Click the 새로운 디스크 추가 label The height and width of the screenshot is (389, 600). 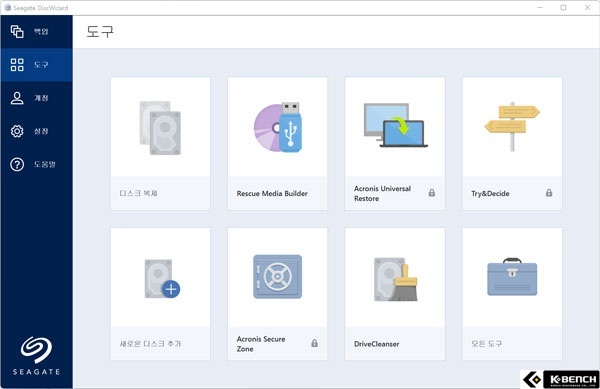click(x=150, y=344)
